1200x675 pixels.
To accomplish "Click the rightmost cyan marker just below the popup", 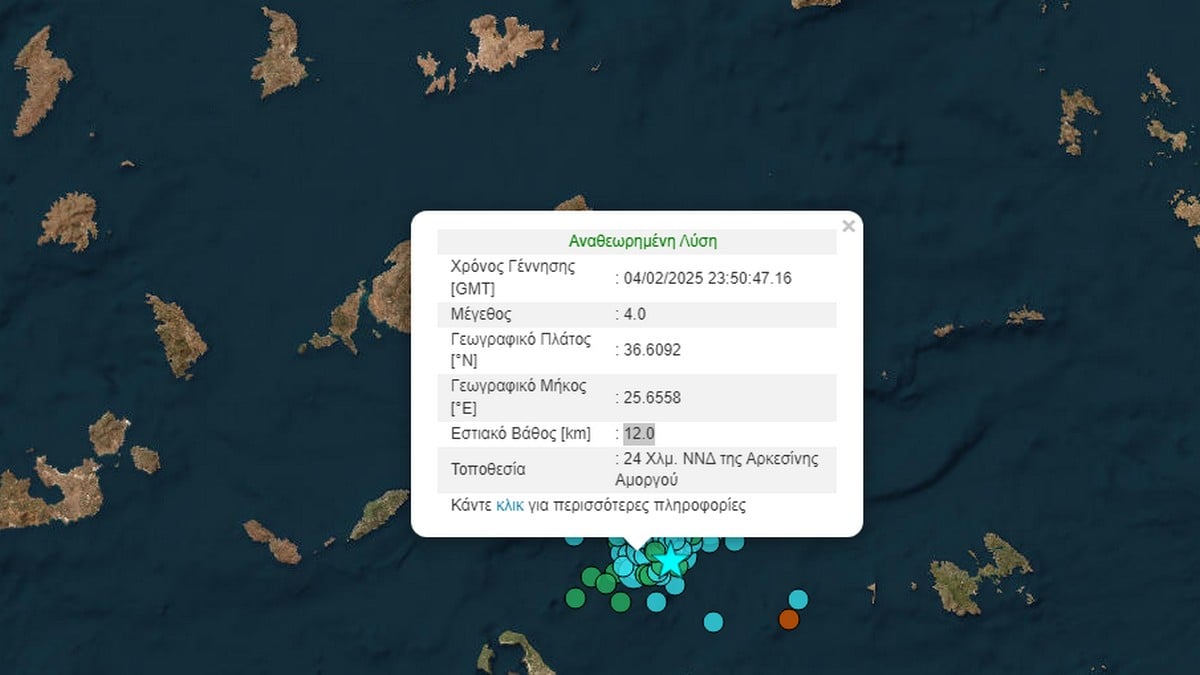I will click(735, 543).
